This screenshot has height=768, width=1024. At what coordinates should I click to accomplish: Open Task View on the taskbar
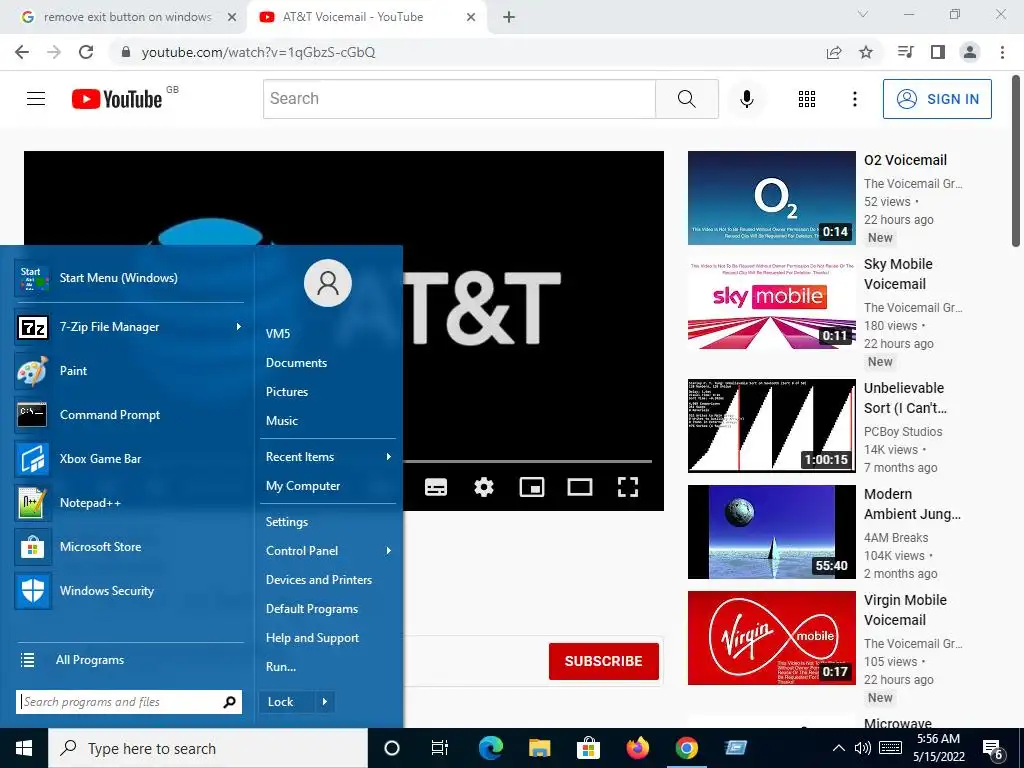pyautogui.click(x=440, y=748)
